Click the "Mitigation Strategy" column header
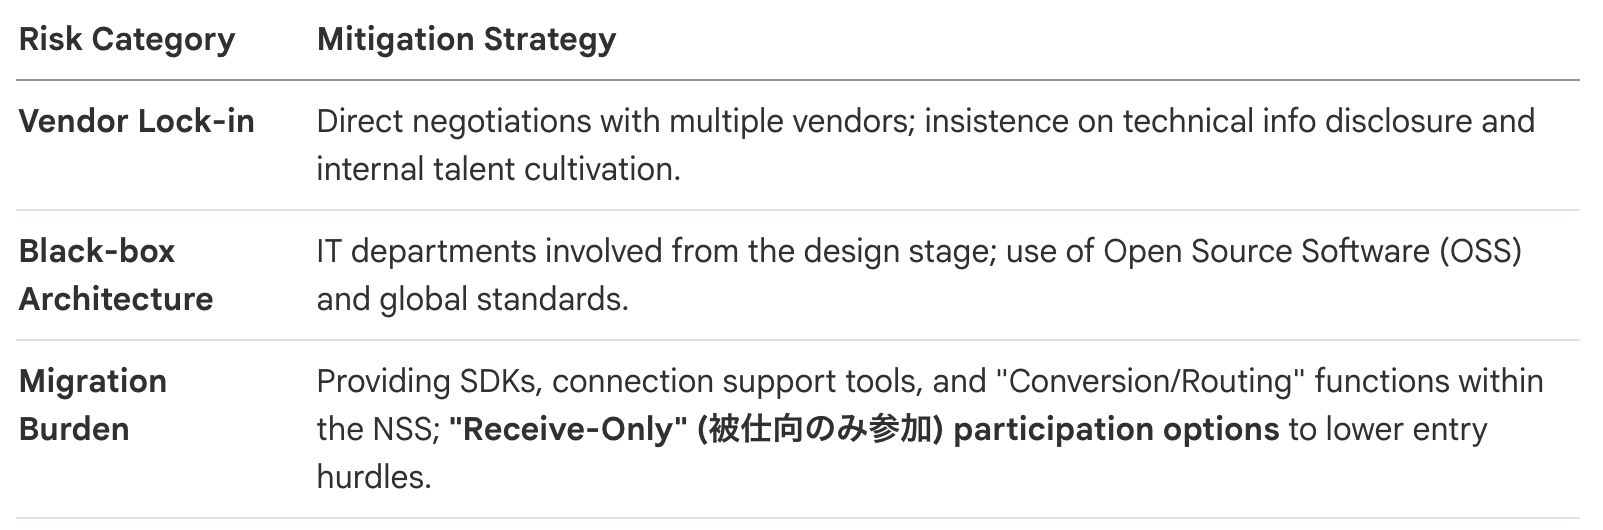Screen dimensions: 1603x530 466,40
